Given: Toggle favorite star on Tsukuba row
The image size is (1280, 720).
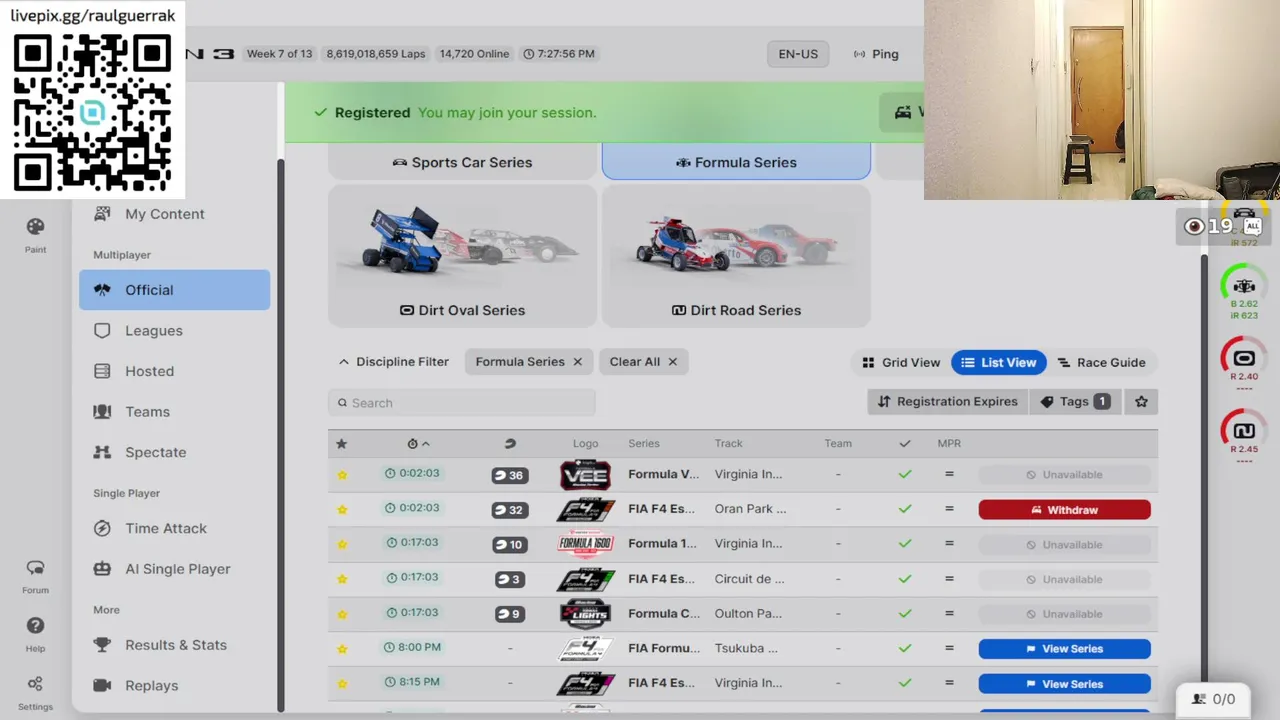Looking at the screenshot, I should point(342,649).
